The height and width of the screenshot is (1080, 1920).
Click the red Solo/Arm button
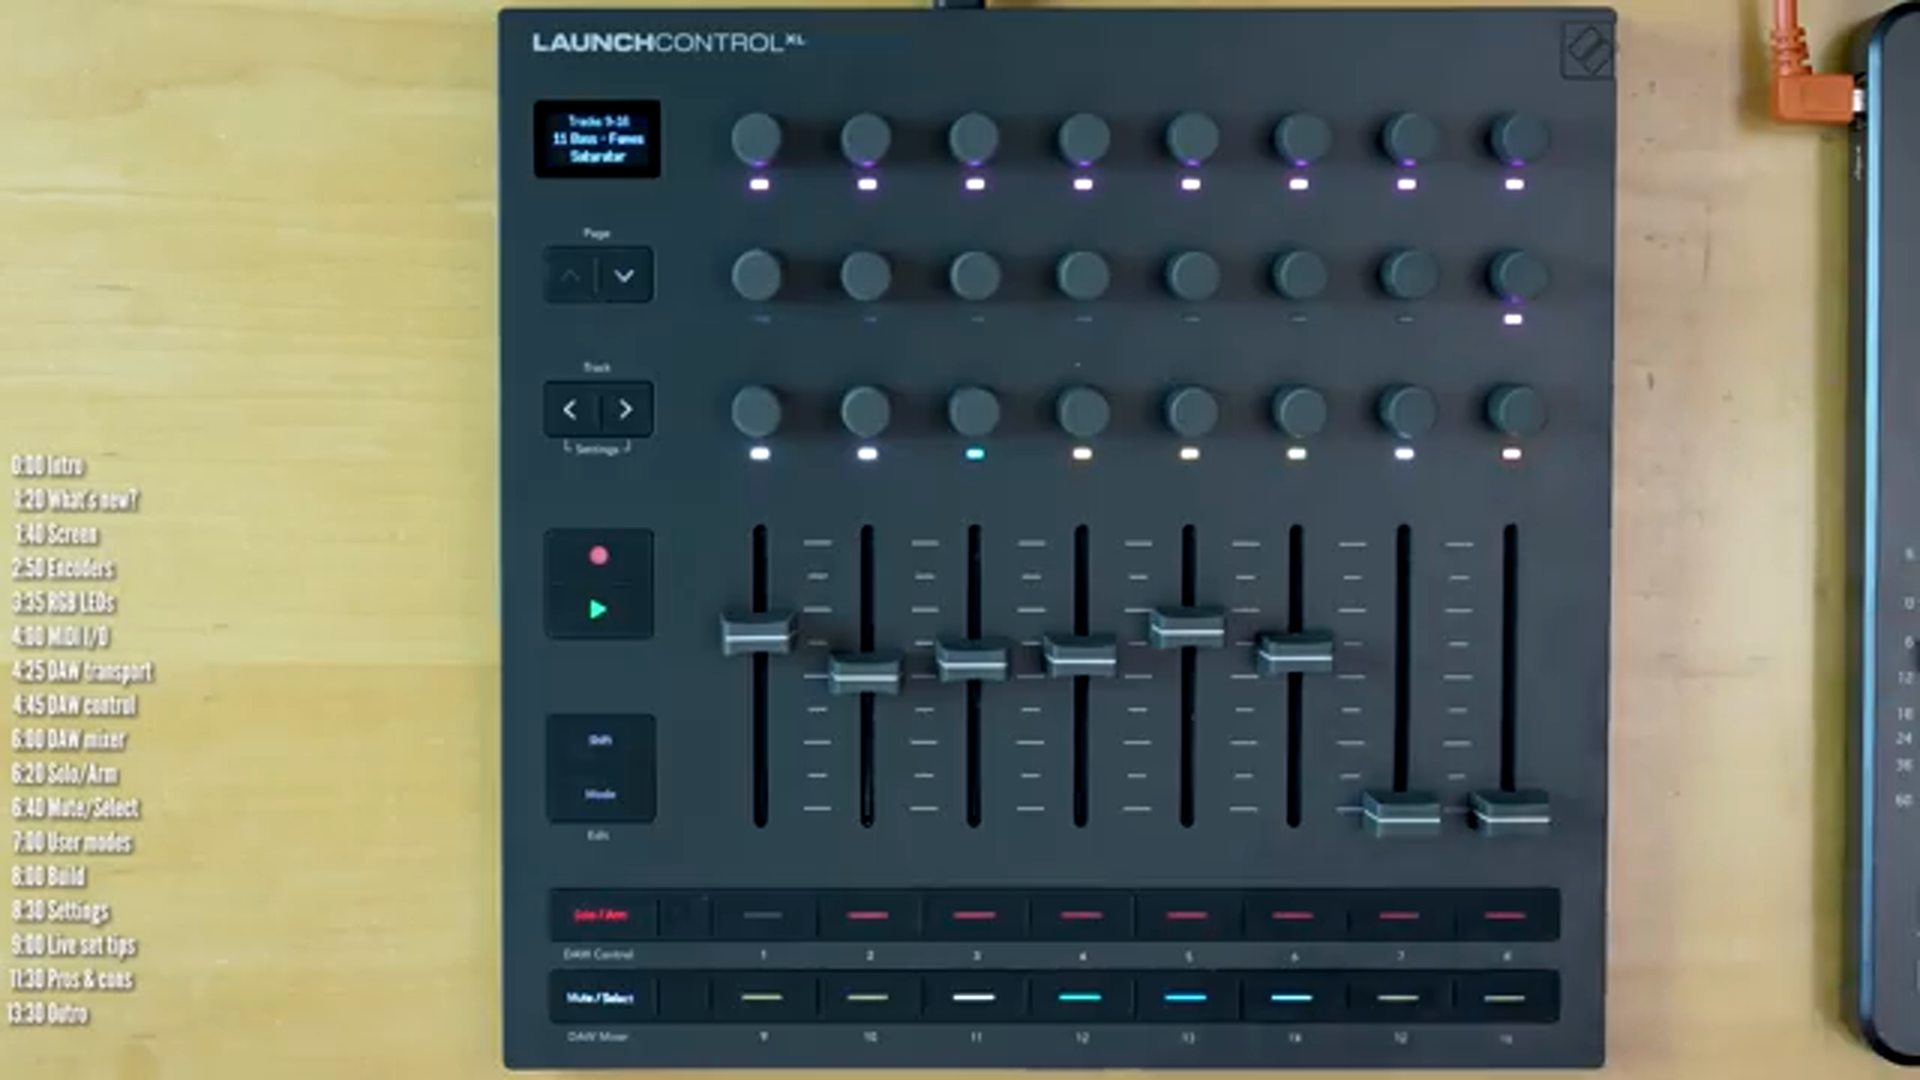(x=600, y=915)
